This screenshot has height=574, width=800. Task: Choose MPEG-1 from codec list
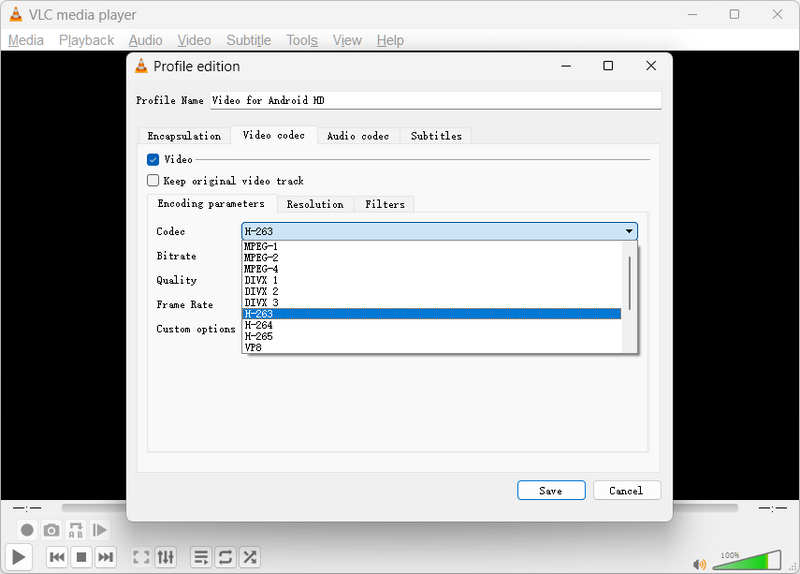pos(431,246)
